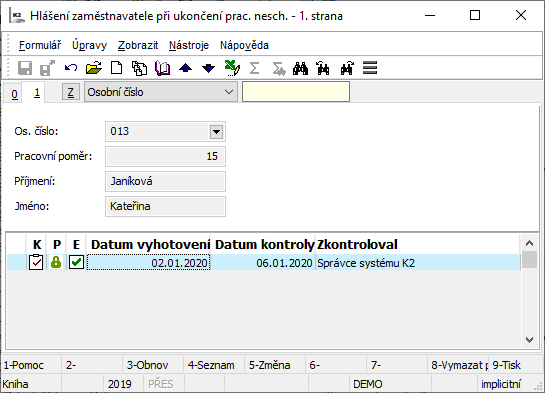Click the 6- function key slot
Screen dimensions: 545x393
[x=336, y=365]
